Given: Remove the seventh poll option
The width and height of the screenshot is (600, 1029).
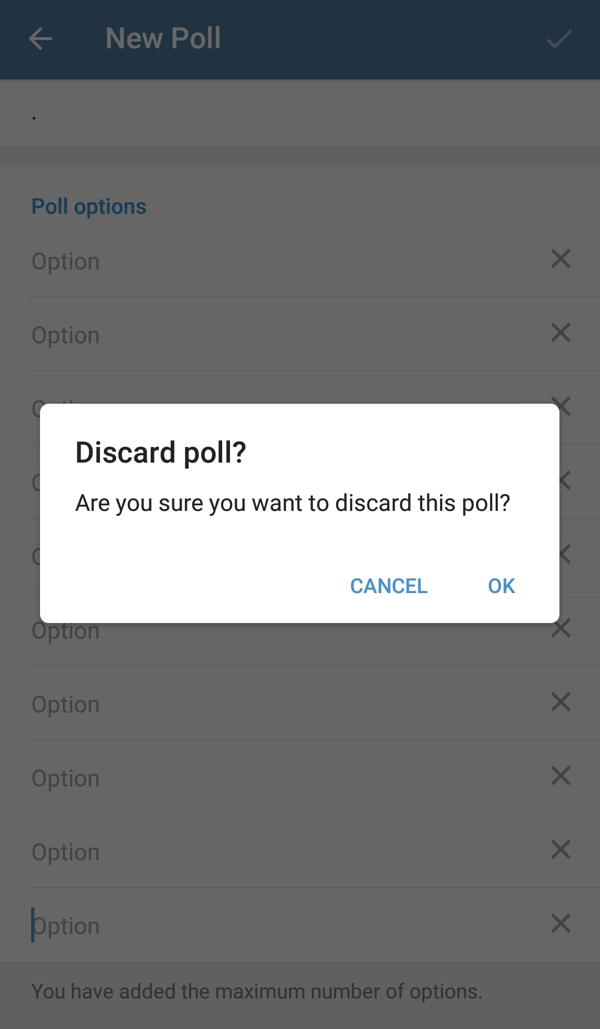Looking at the screenshot, I should coord(560,702).
